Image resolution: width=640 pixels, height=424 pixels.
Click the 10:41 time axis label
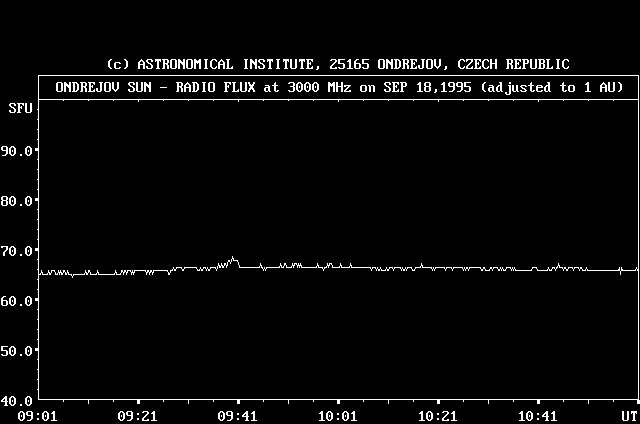(x=536, y=415)
